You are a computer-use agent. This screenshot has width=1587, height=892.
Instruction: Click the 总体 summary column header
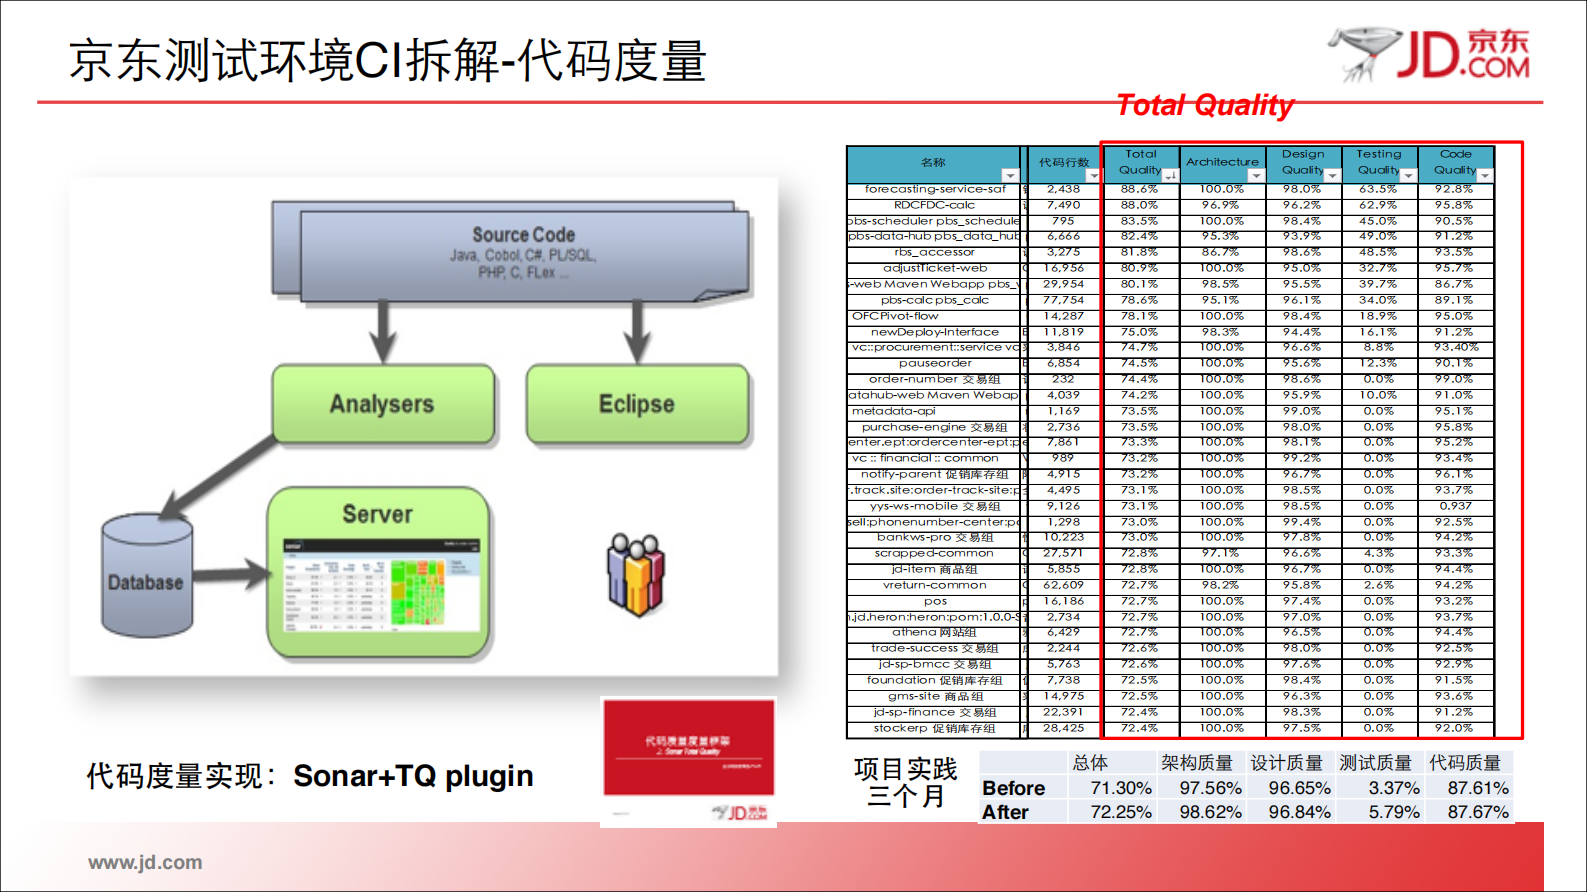[x=1089, y=763]
